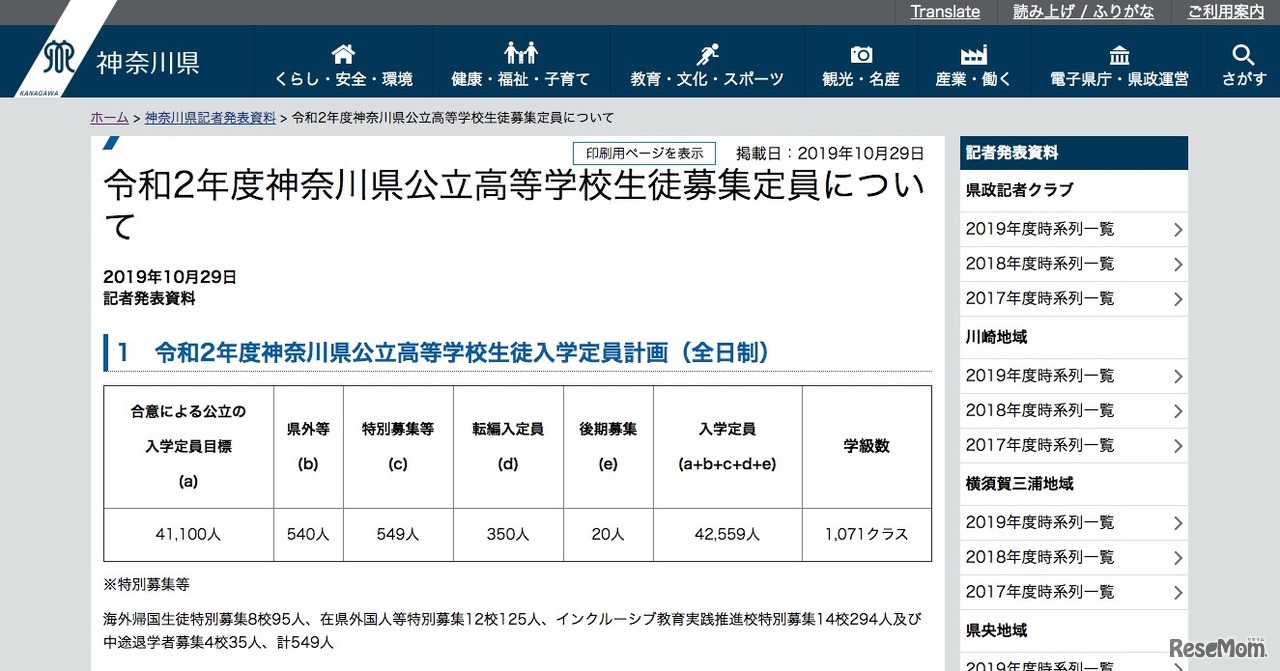
Task: Click the family icon for 健康・福祉・子育て
Action: [x=521, y=54]
